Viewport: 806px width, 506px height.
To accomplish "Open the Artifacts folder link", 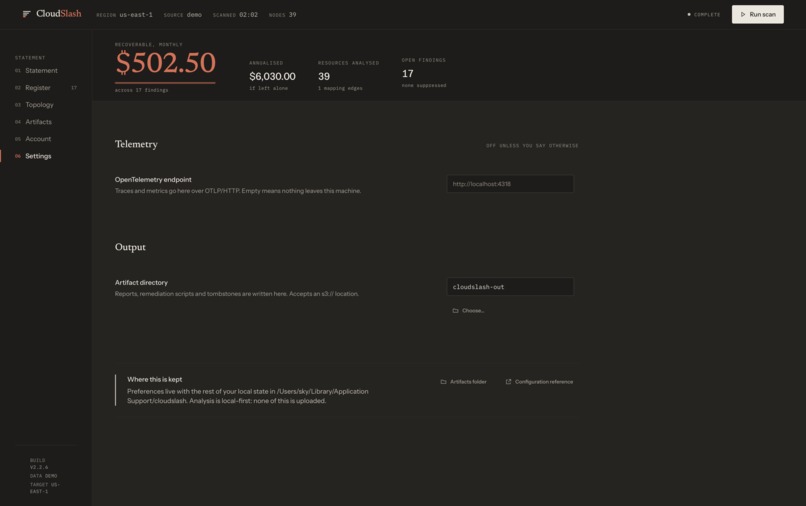I will (464, 382).
